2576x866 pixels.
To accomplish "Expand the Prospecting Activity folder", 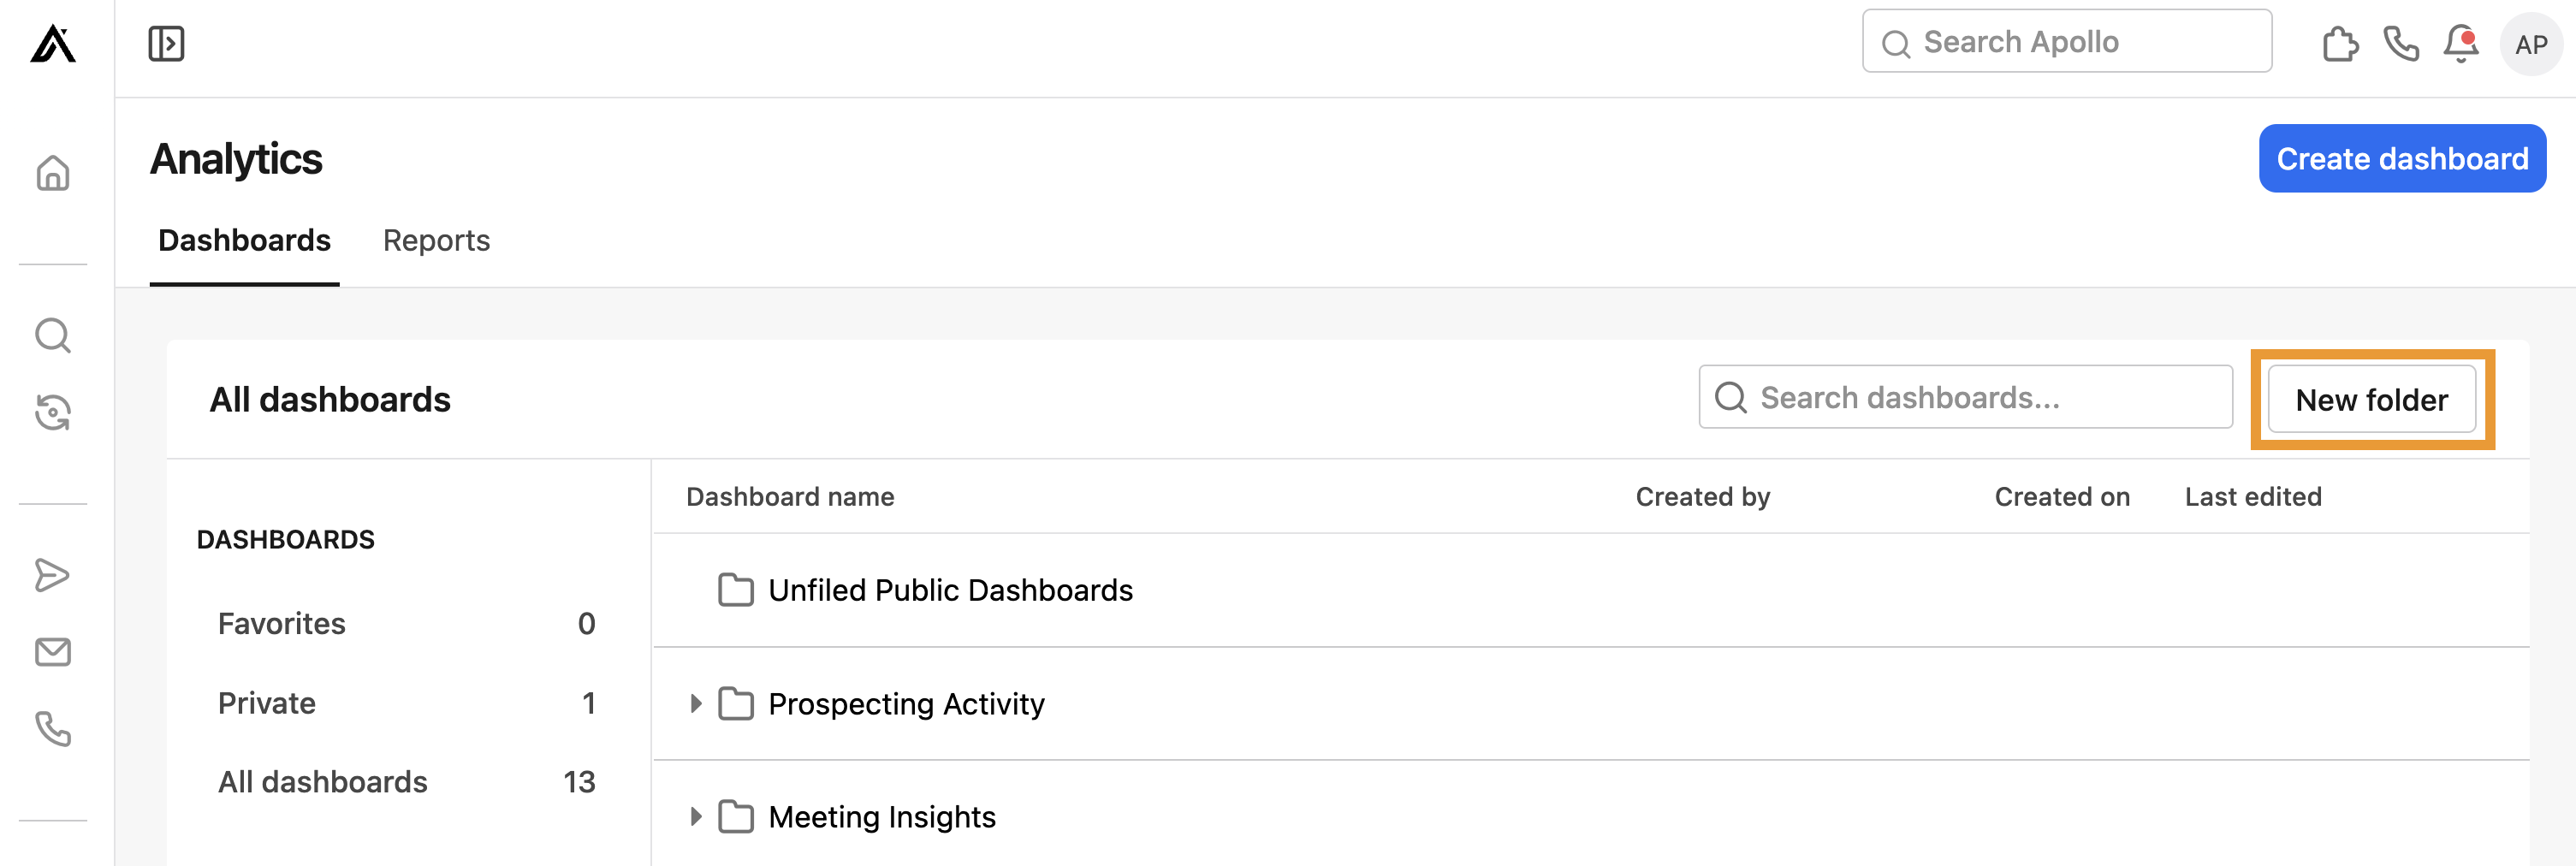I will click(696, 703).
